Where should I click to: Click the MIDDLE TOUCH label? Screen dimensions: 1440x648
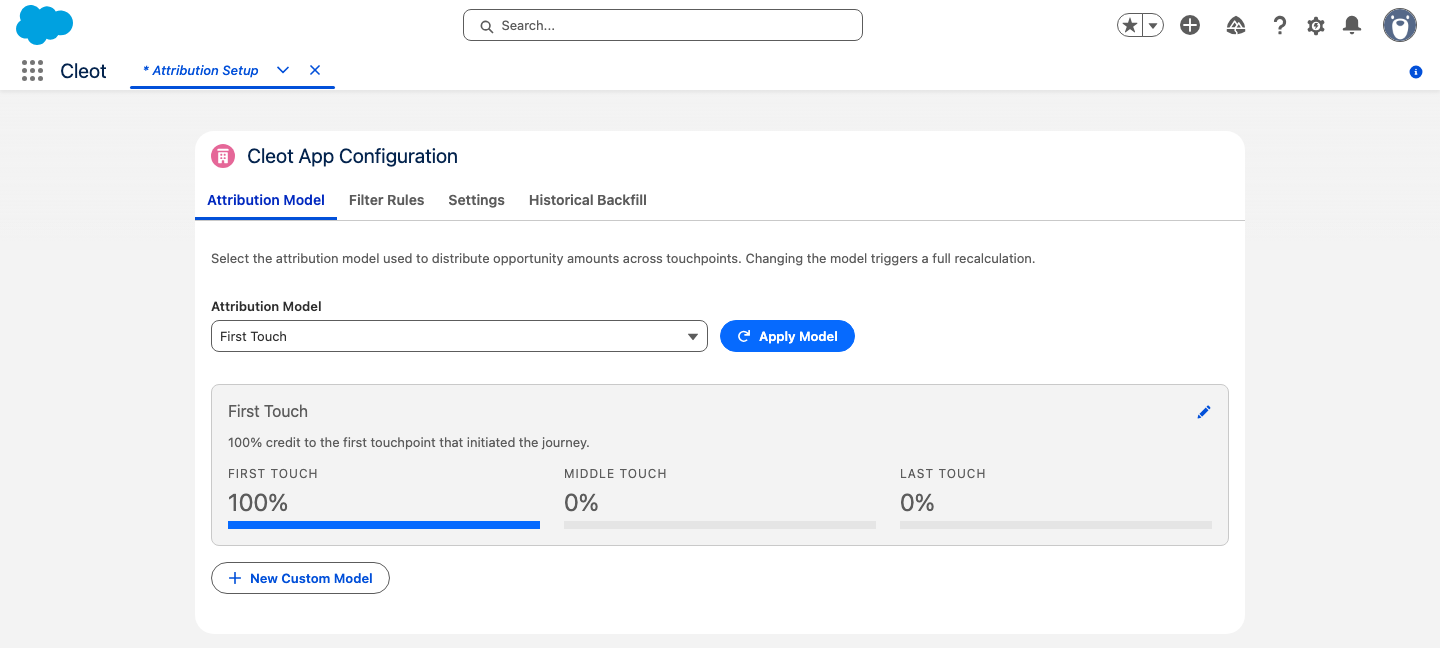click(x=615, y=474)
